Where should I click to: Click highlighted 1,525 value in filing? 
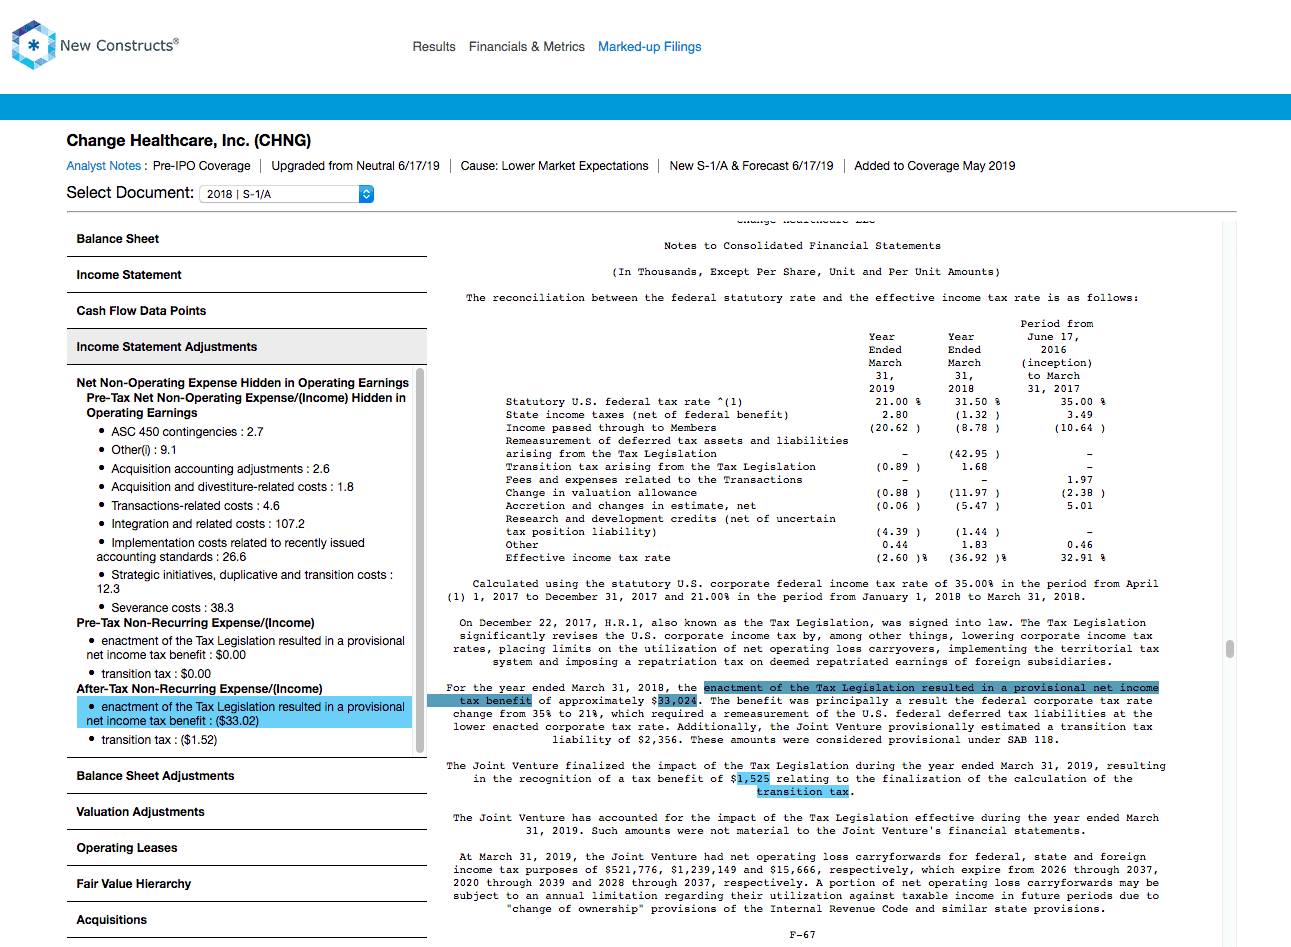click(x=753, y=779)
